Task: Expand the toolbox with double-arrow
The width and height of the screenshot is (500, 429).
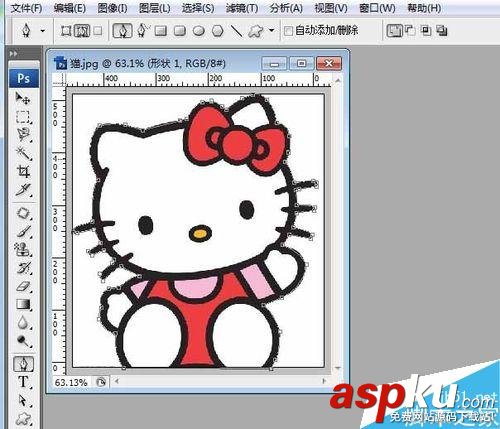Action: coord(14,53)
